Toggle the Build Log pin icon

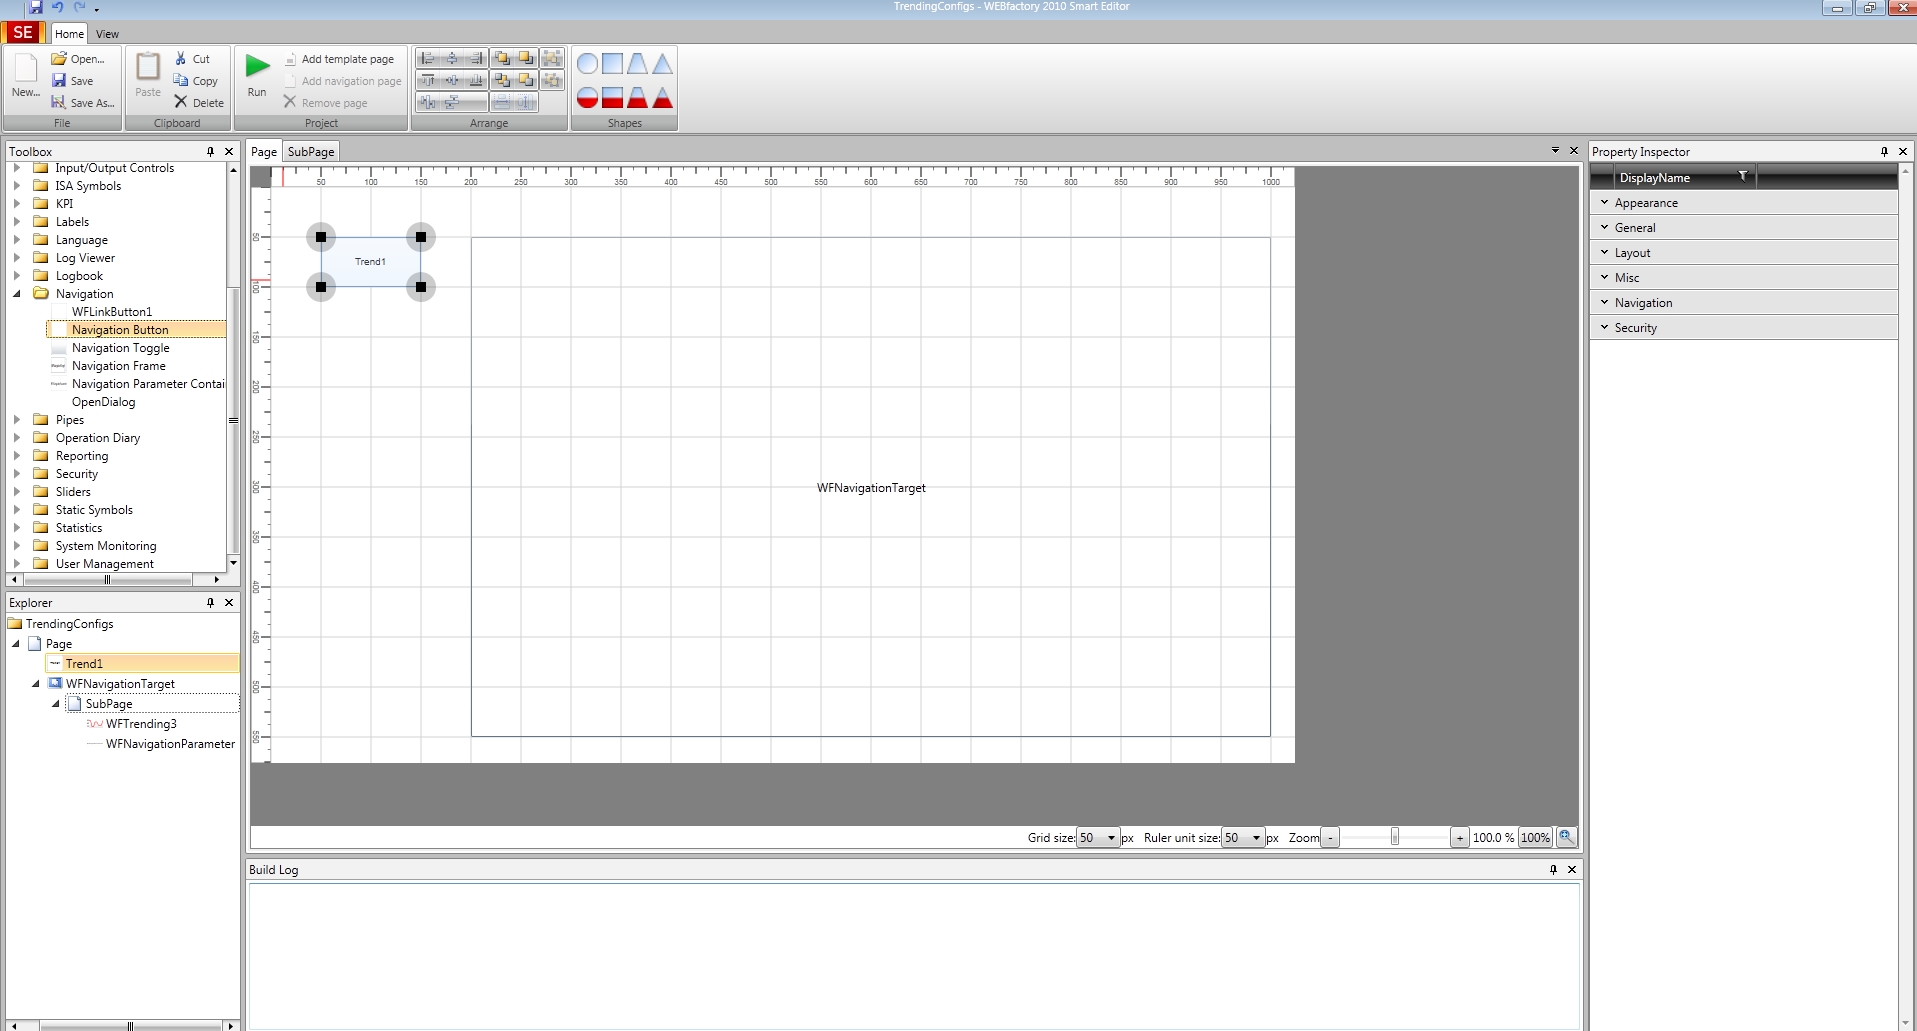[x=1553, y=870]
